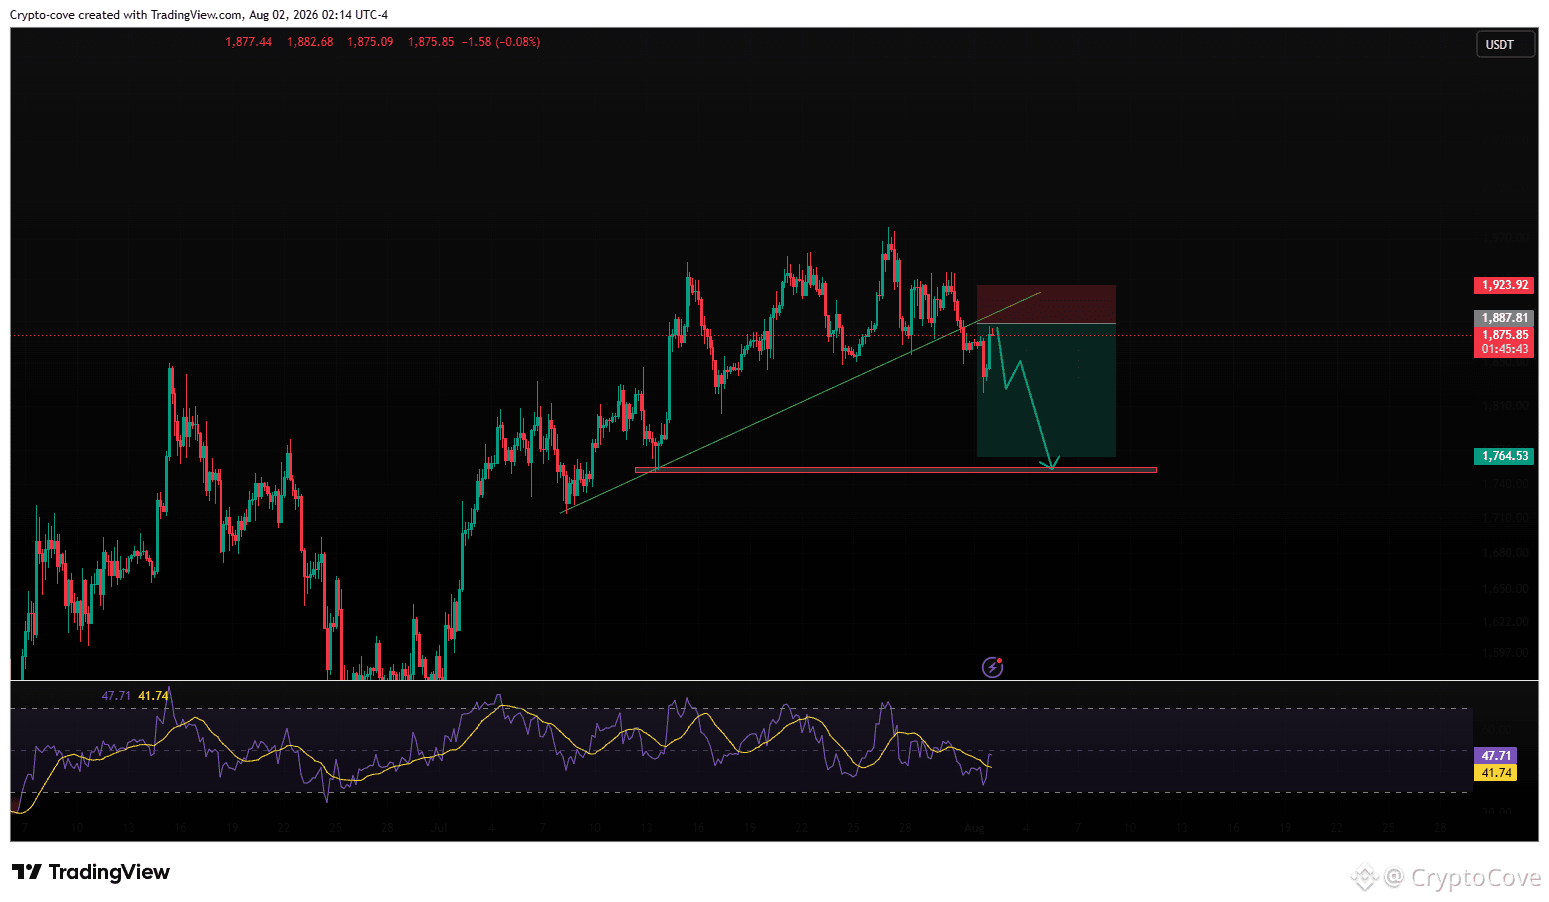Click the 1,650.00 price axis label
1549x902 pixels.
tap(1505, 589)
